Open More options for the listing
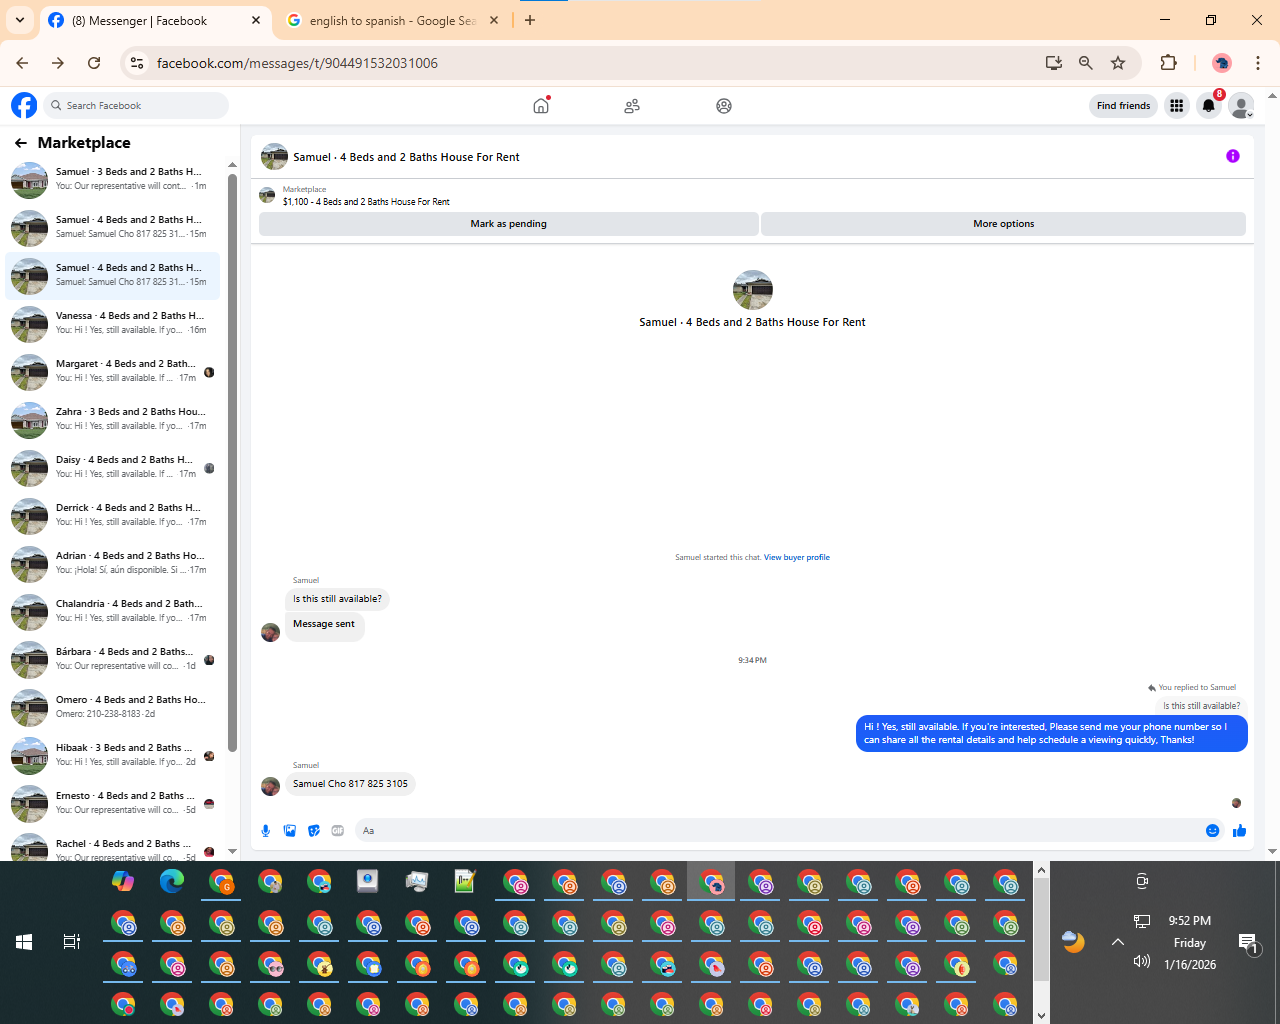The width and height of the screenshot is (1280, 1024). pyautogui.click(x=1003, y=224)
